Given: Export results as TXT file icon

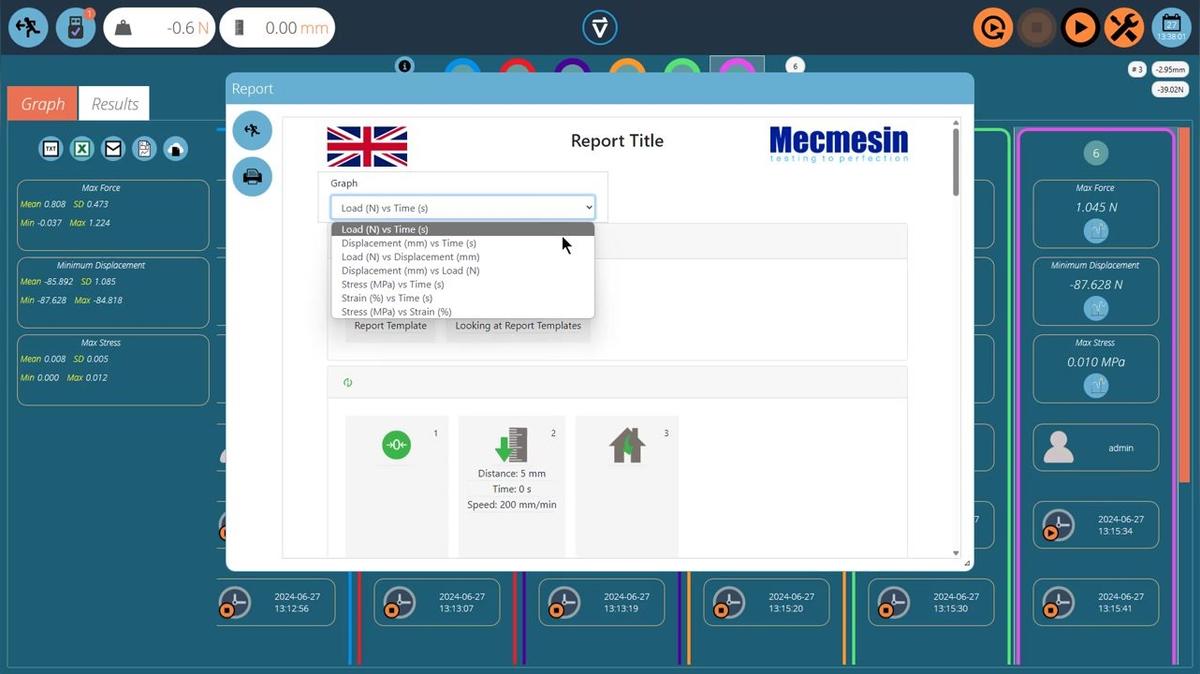Looking at the screenshot, I should [51, 149].
